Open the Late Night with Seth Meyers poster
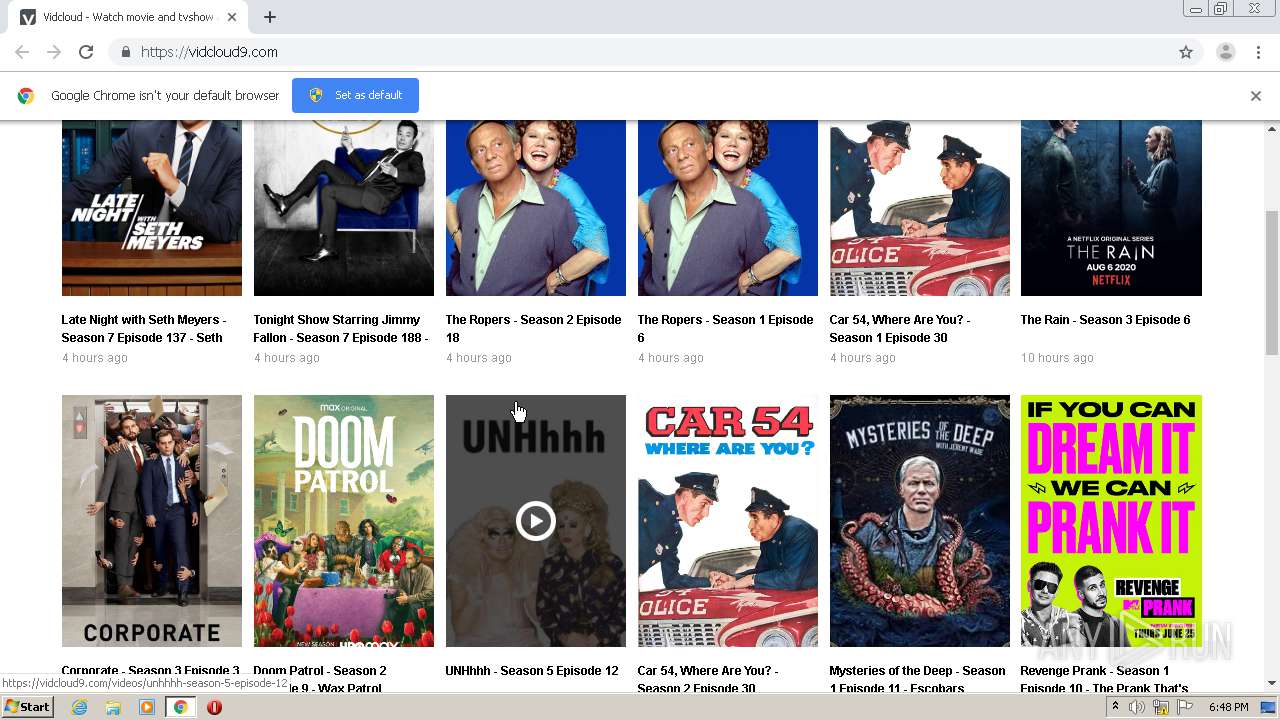 click(x=152, y=208)
